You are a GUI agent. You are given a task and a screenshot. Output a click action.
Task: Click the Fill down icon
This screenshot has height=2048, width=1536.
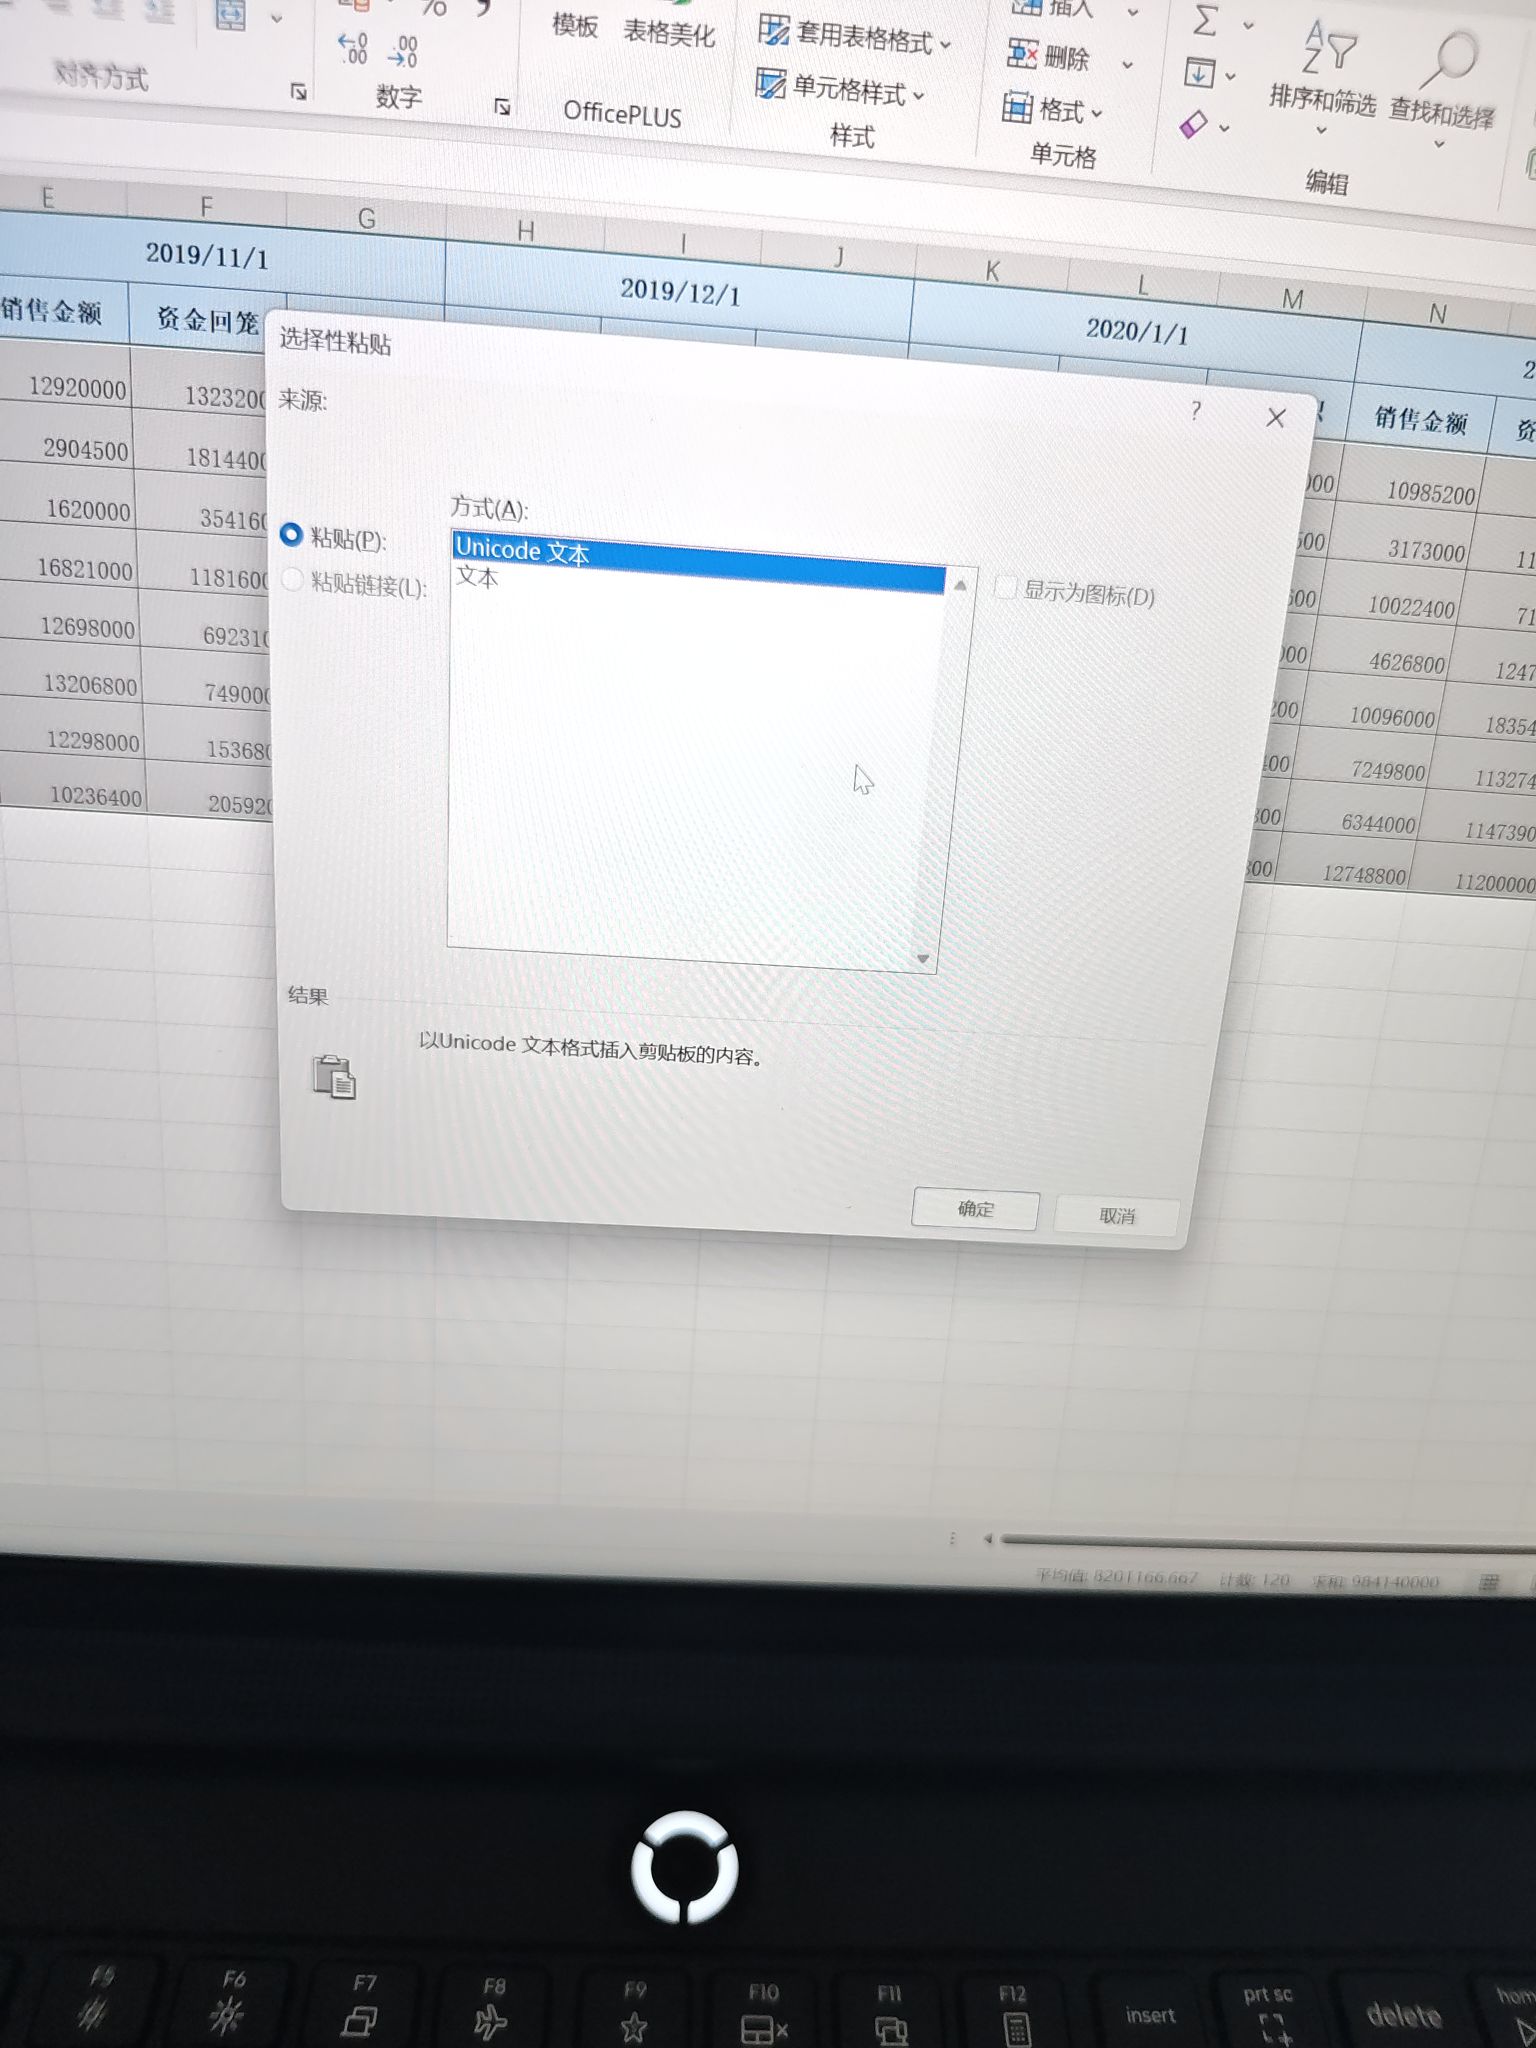[x=1199, y=73]
